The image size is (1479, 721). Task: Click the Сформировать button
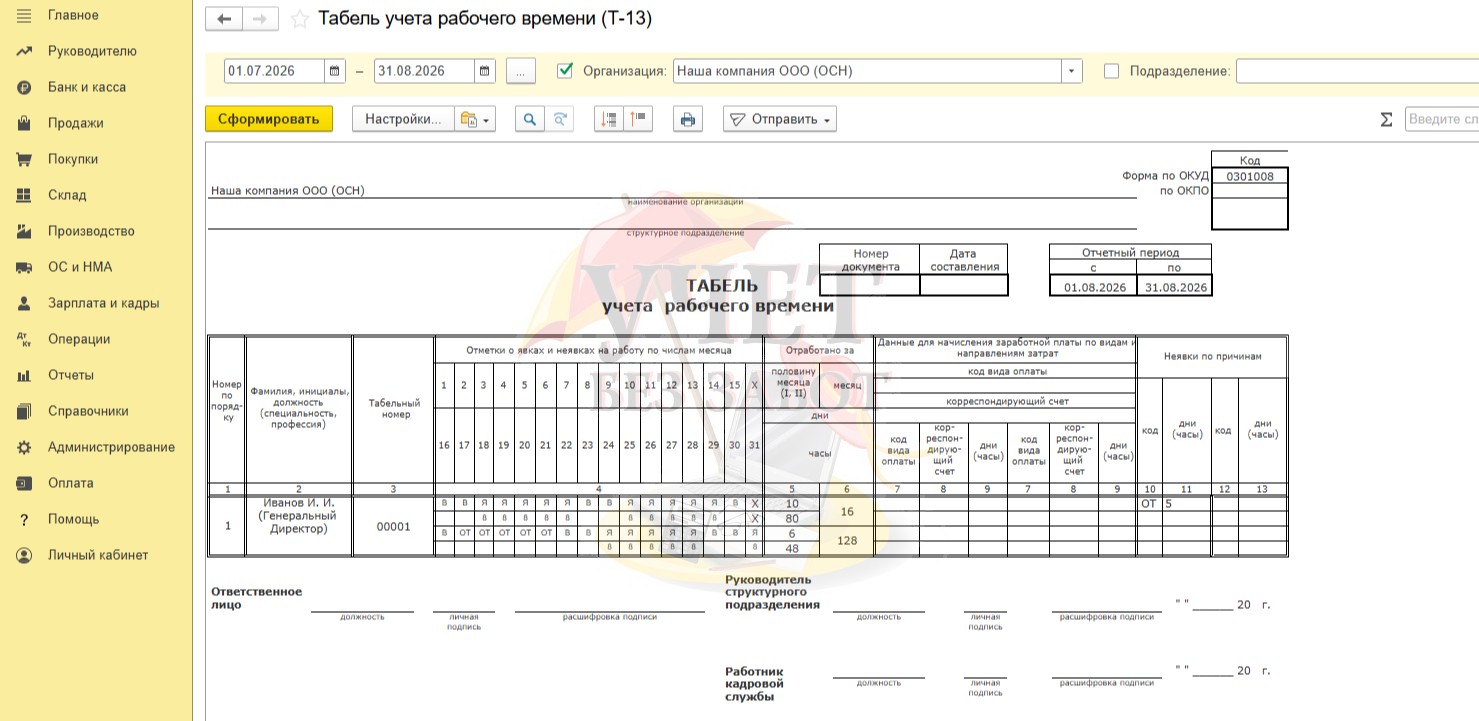click(x=269, y=119)
